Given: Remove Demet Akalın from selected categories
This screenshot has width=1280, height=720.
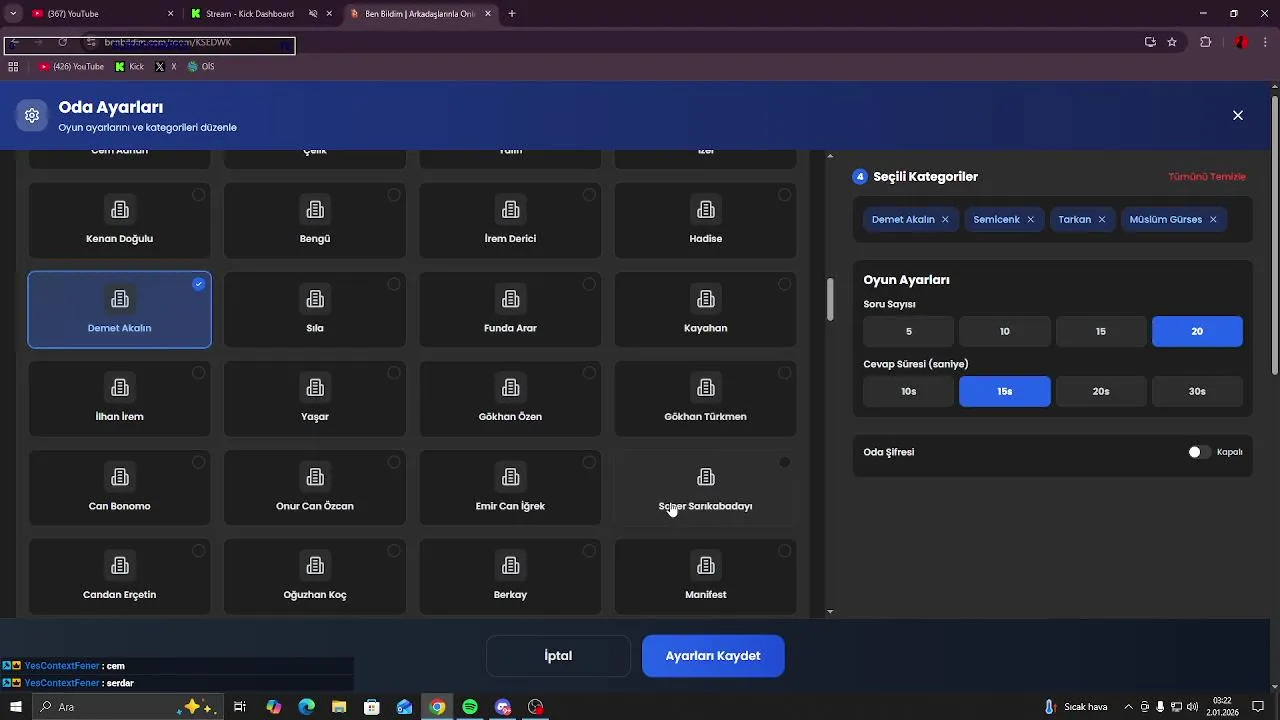Looking at the screenshot, I should coord(945,219).
